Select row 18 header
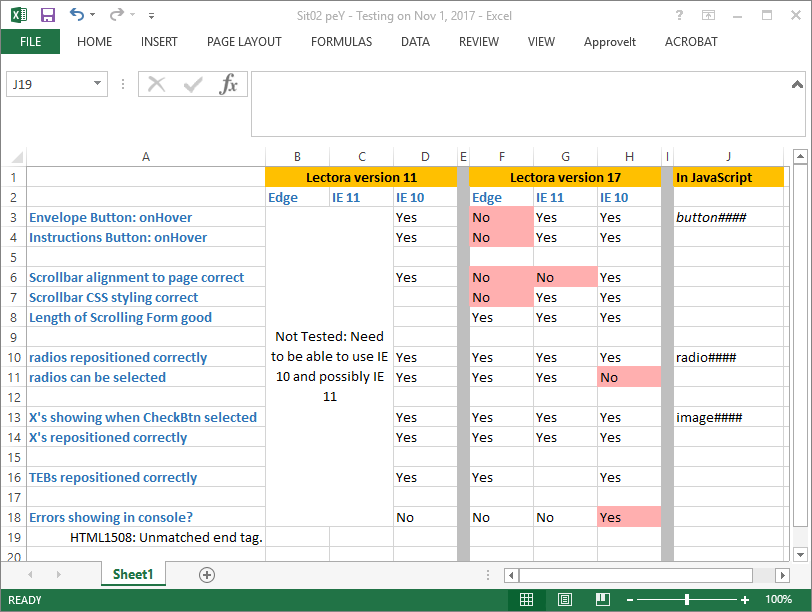Viewport: 812px width, 612px height. 14,517
